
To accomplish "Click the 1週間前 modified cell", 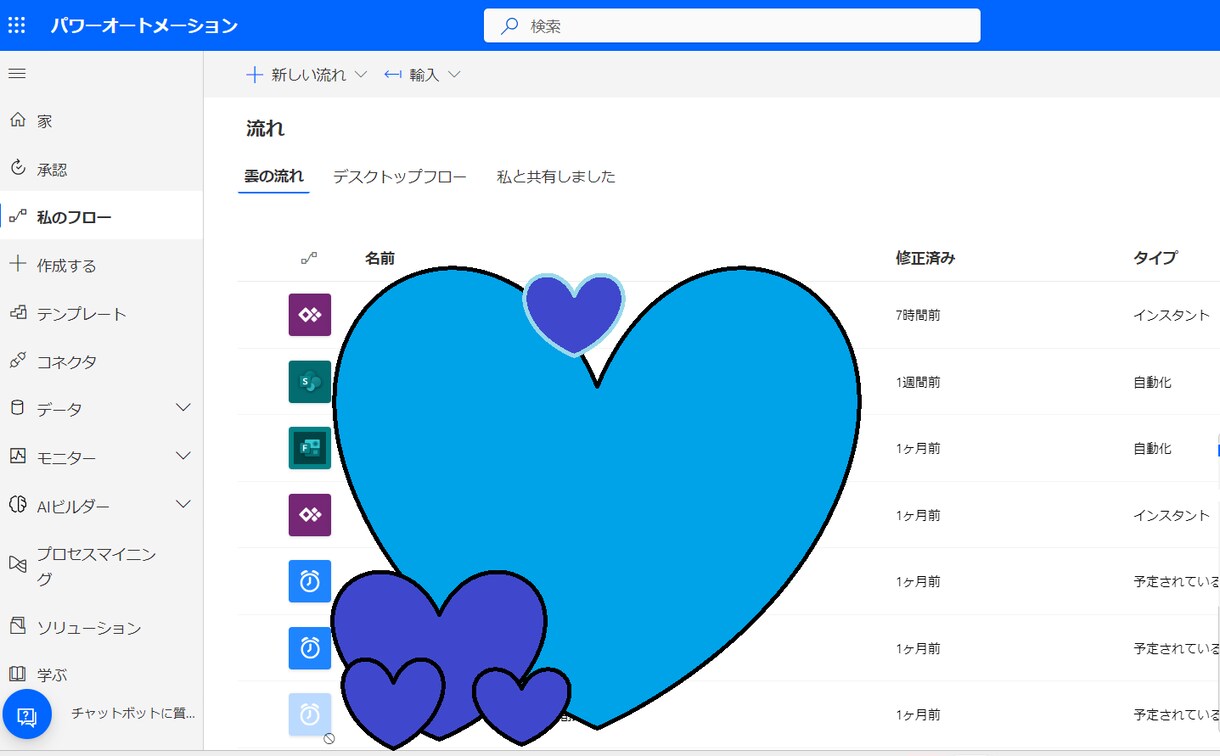I will point(918,382).
